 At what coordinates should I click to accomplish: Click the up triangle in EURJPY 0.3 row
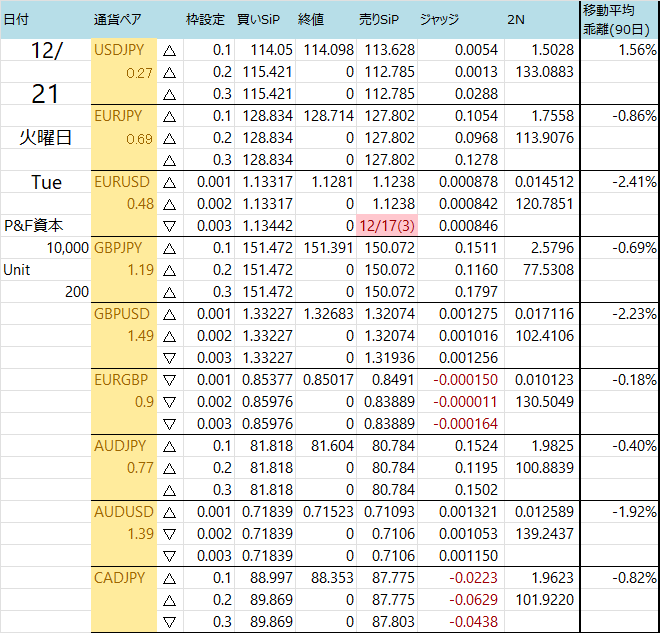coord(170,160)
